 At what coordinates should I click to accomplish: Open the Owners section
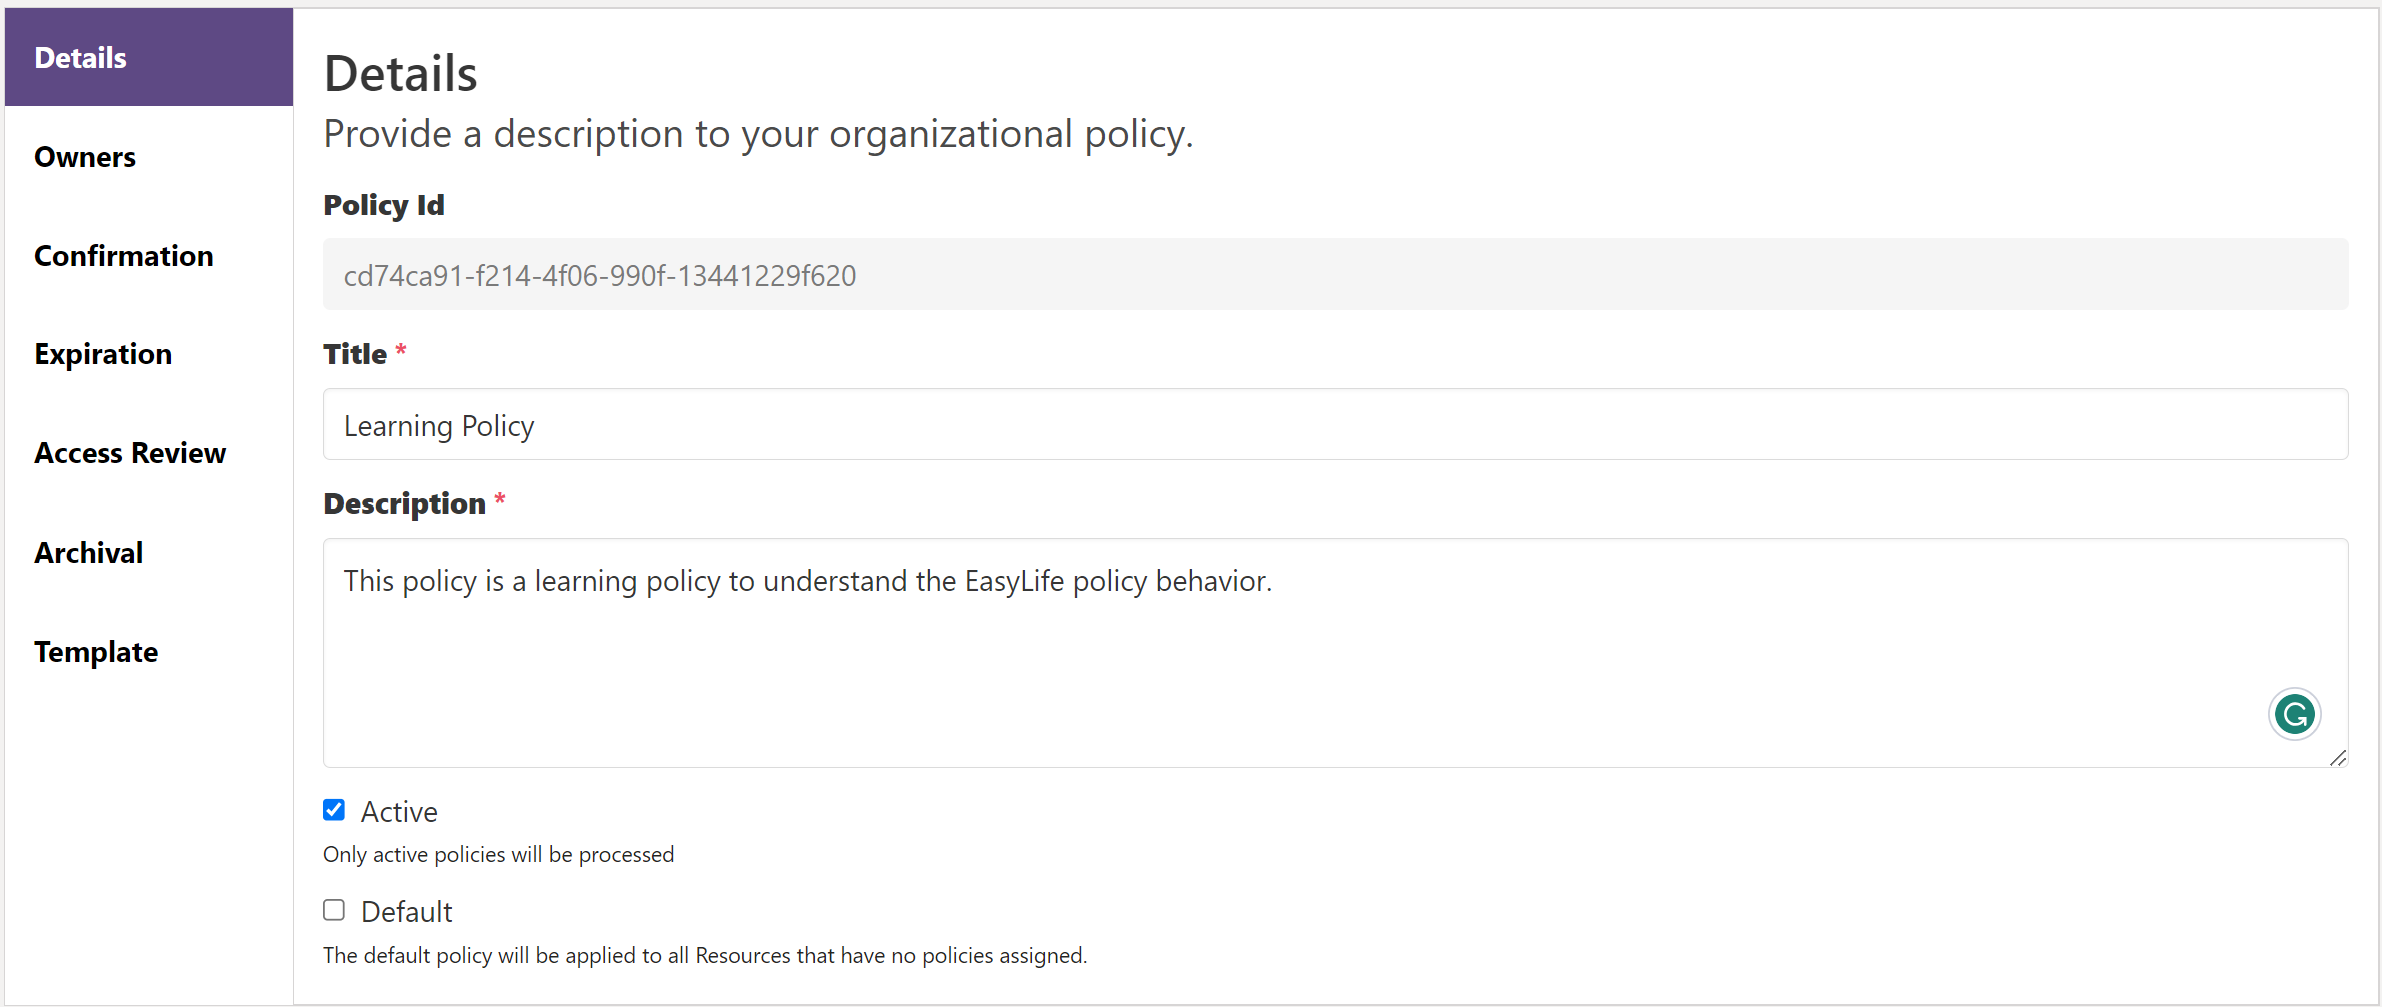tap(84, 156)
